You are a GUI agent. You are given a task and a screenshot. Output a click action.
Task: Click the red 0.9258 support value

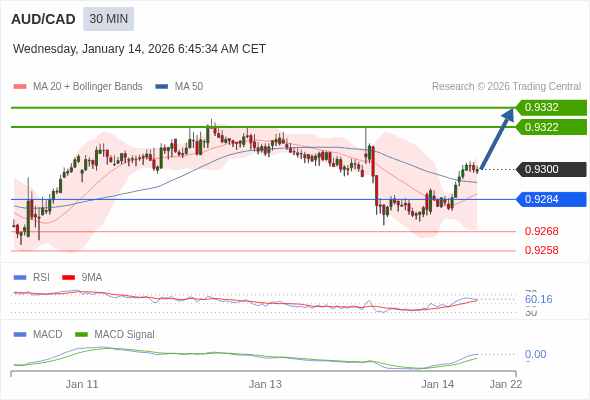[541, 250]
